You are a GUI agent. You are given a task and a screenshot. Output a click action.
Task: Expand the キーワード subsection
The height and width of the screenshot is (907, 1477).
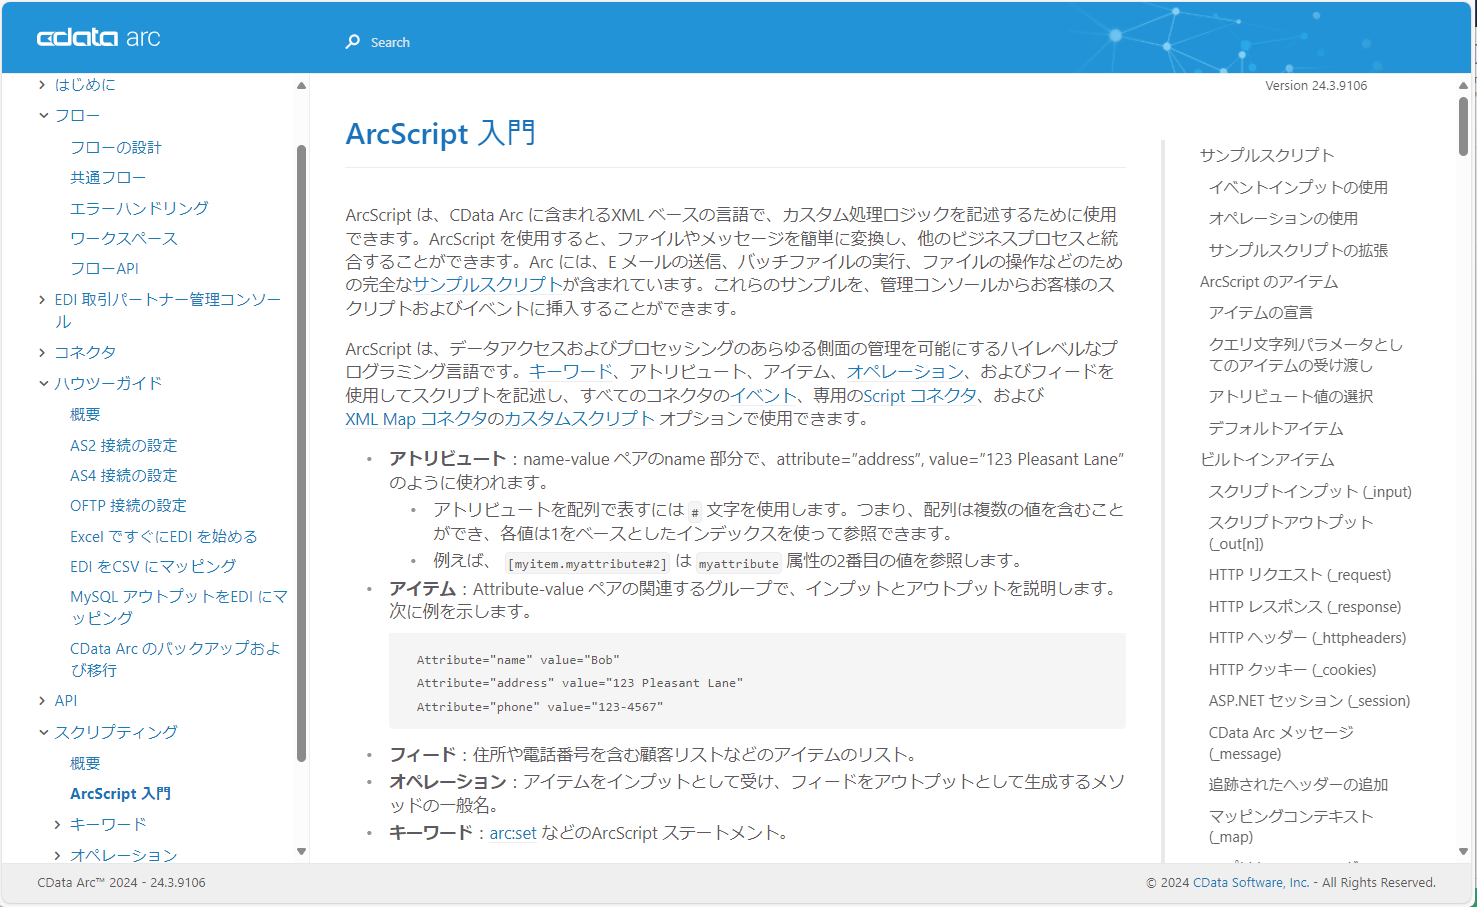[x=57, y=824]
